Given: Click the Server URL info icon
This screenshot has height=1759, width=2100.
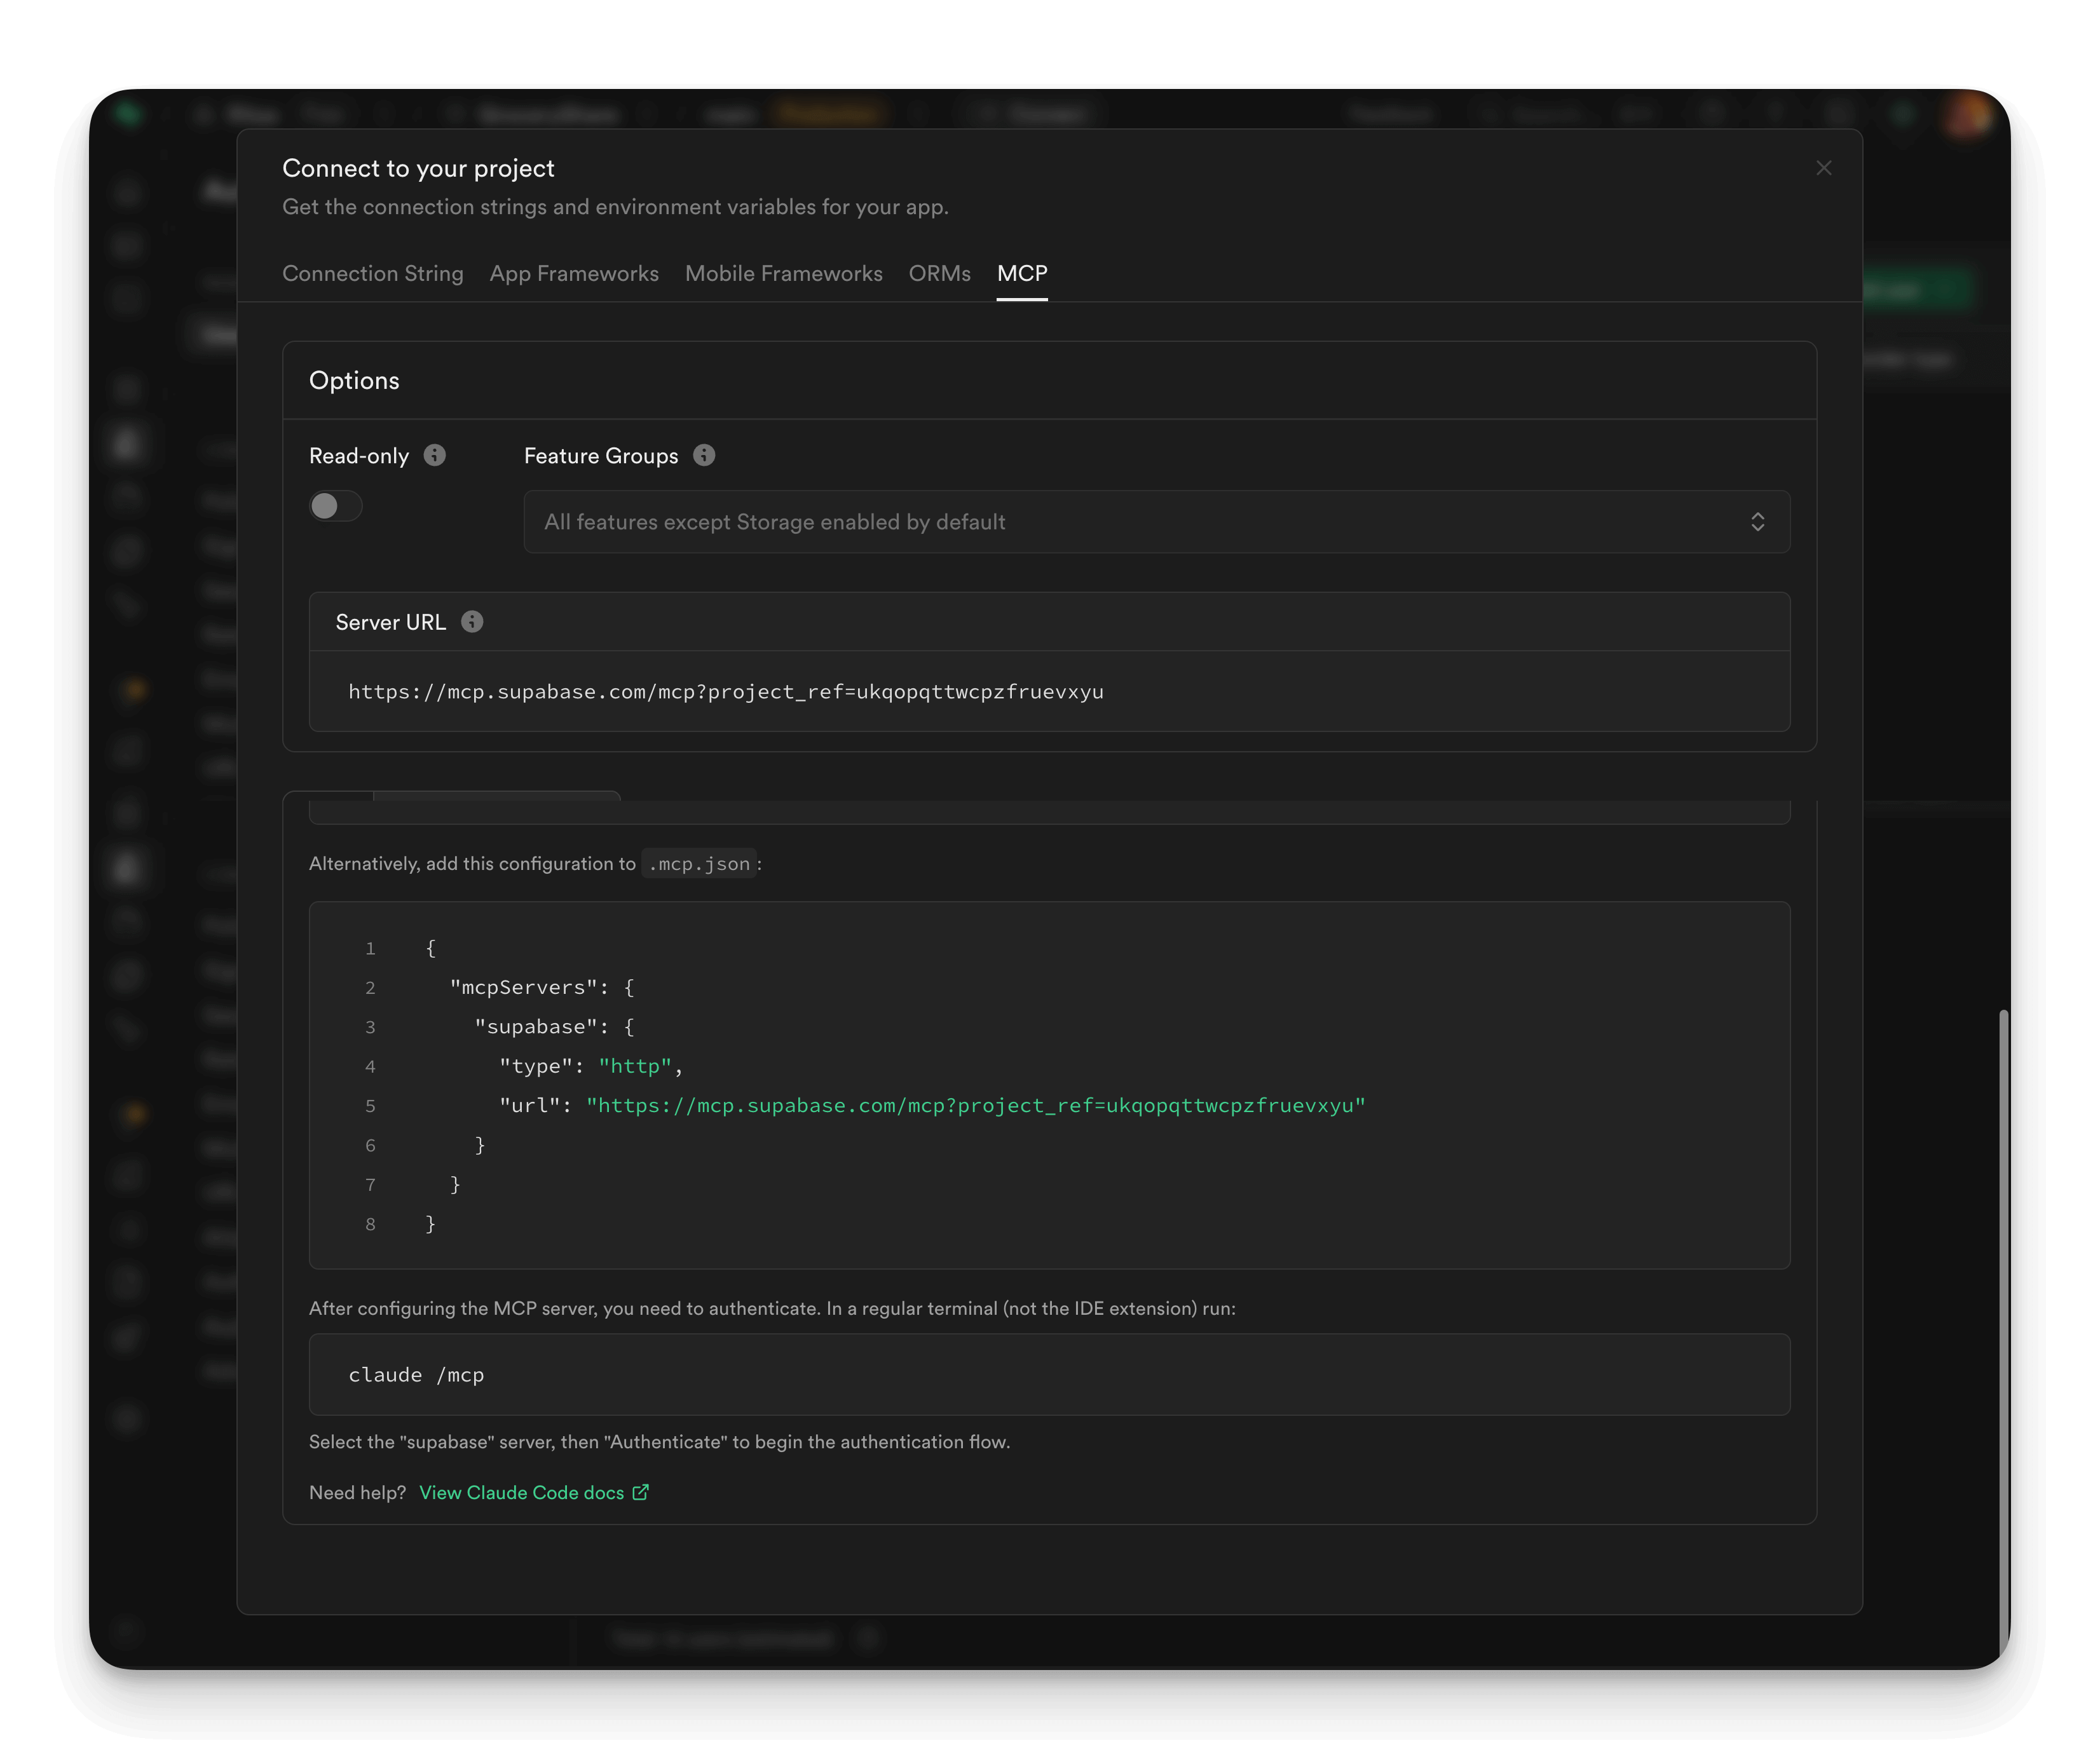Looking at the screenshot, I should pos(471,621).
